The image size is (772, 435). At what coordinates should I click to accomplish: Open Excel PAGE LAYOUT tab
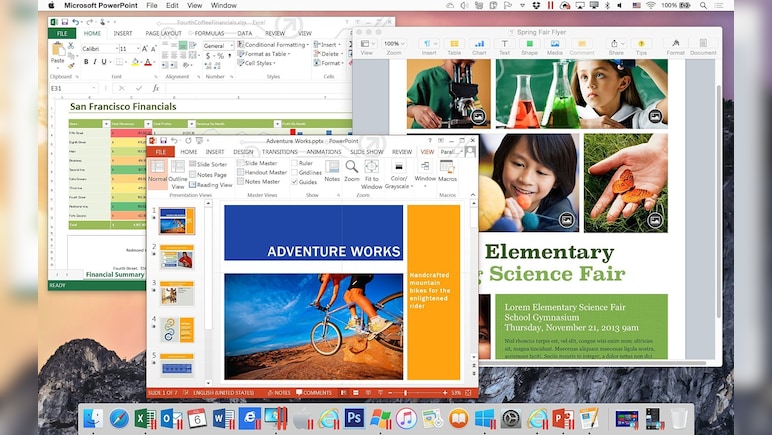click(x=163, y=33)
